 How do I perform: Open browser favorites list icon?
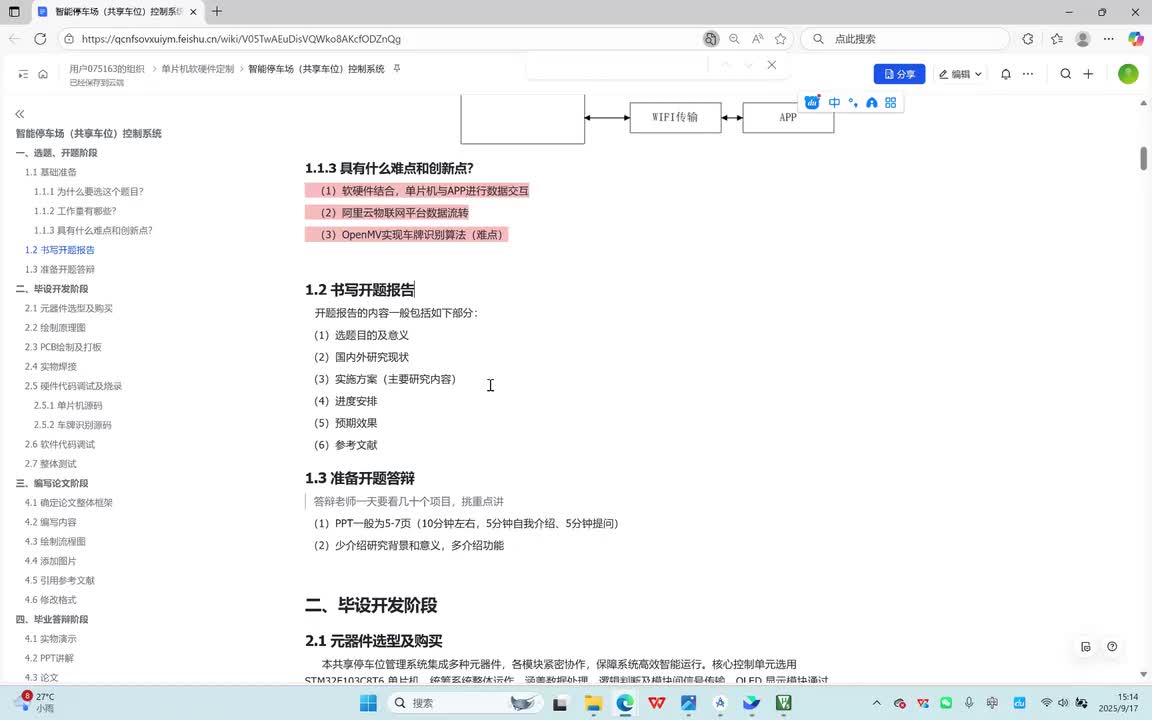(x=1056, y=39)
